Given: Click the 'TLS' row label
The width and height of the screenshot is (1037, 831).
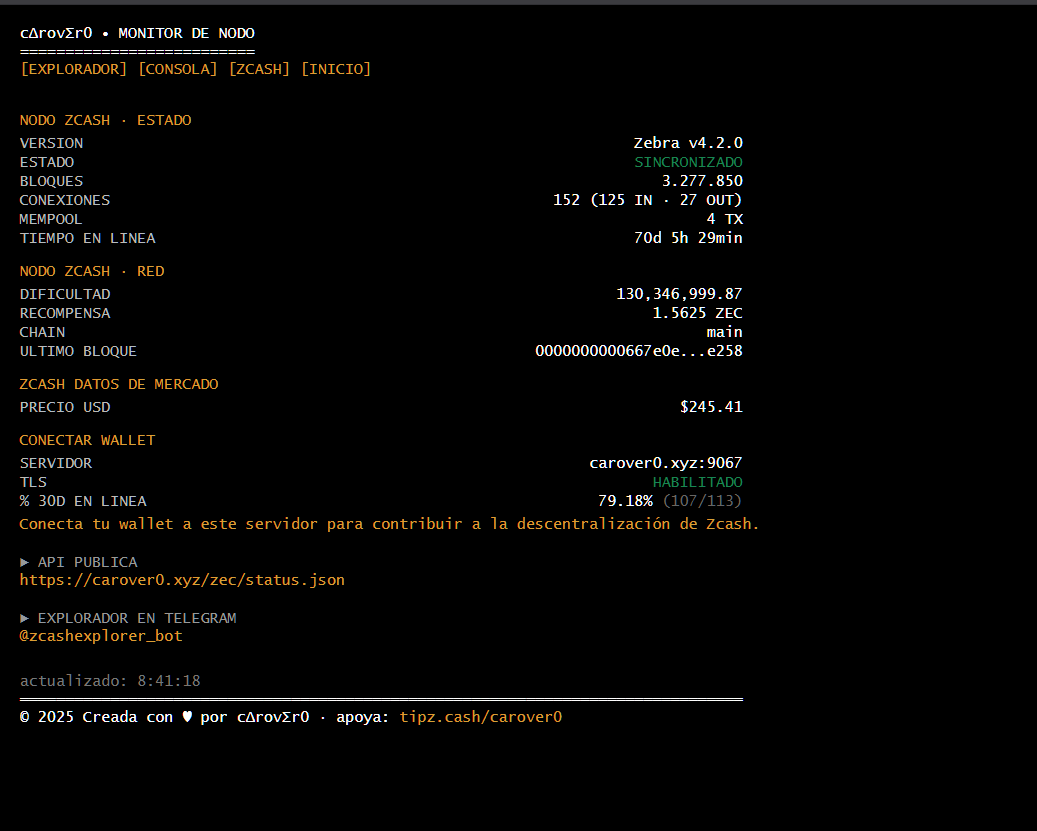Looking at the screenshot, I should (33, 483).
